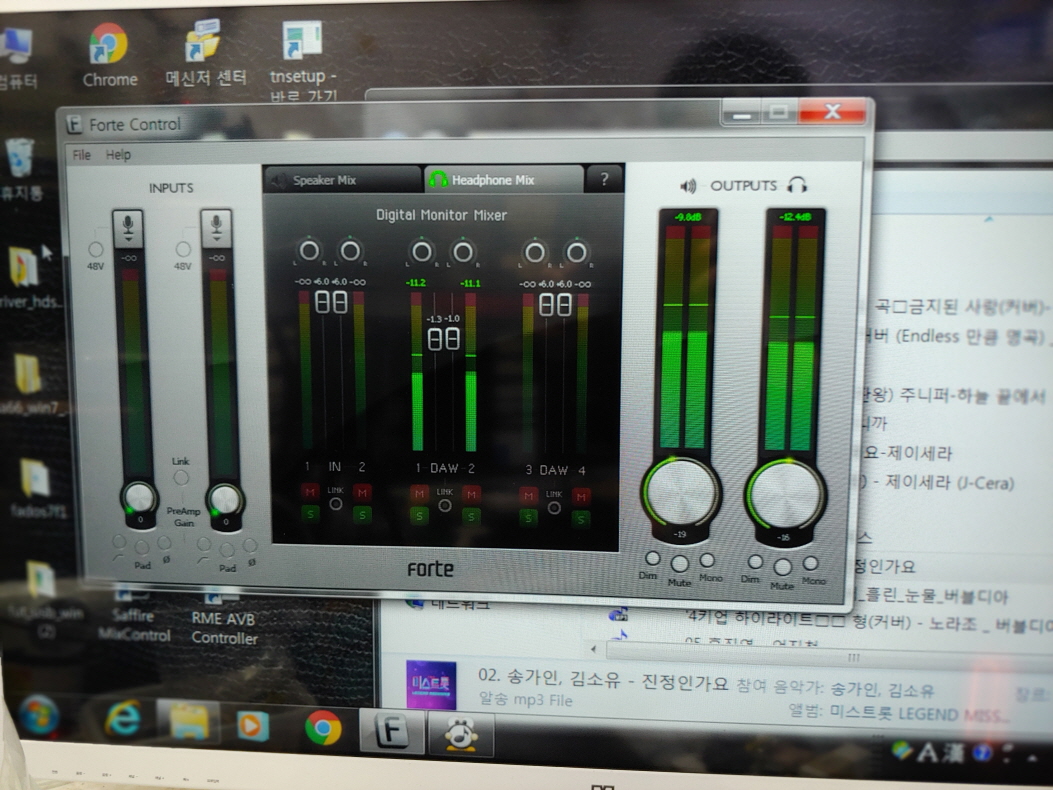Image resolution: width=1053 pixels, height=790 pixels.
Task: Enable the low-cut filter on Input 1
Action: point(120,542)
